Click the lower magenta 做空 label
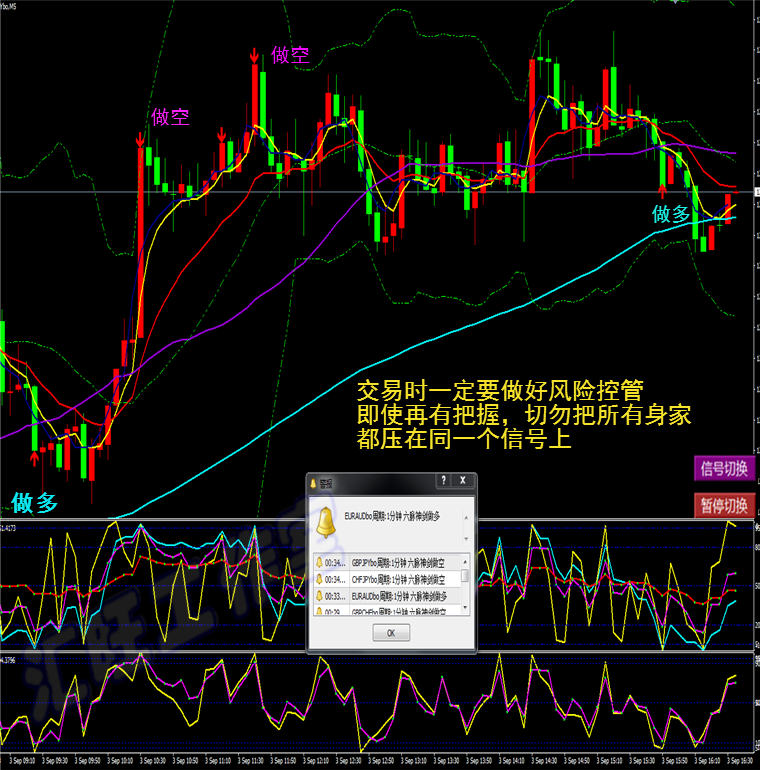The height and width of the screenshot is (770, 760). point(170,117)
